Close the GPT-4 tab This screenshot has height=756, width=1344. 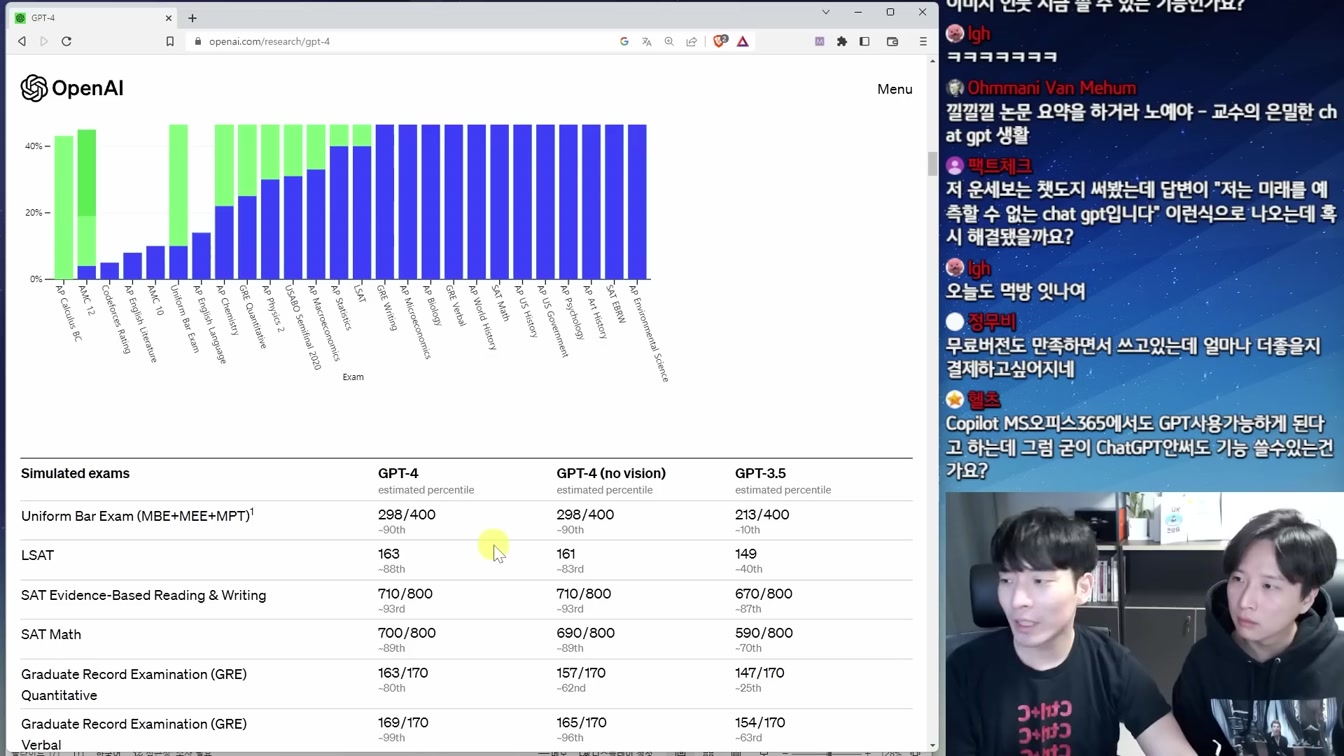pyautogui.click(x=168, y=18)
